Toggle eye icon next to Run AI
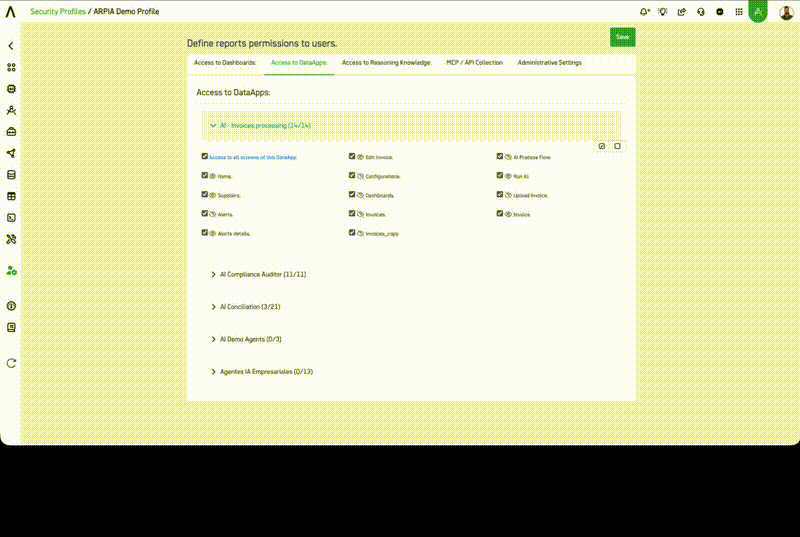The height and width of the screenshot is (537, 800). coord(508,176)
